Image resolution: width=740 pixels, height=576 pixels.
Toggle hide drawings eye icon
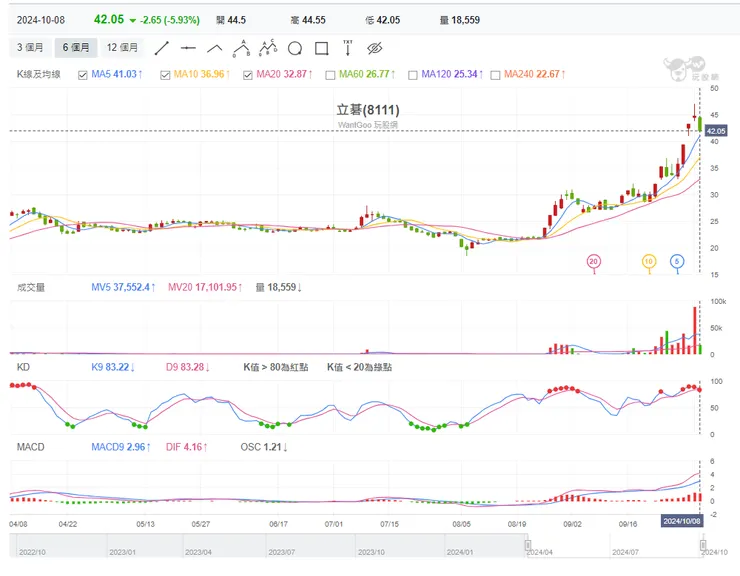pos(375,48)
